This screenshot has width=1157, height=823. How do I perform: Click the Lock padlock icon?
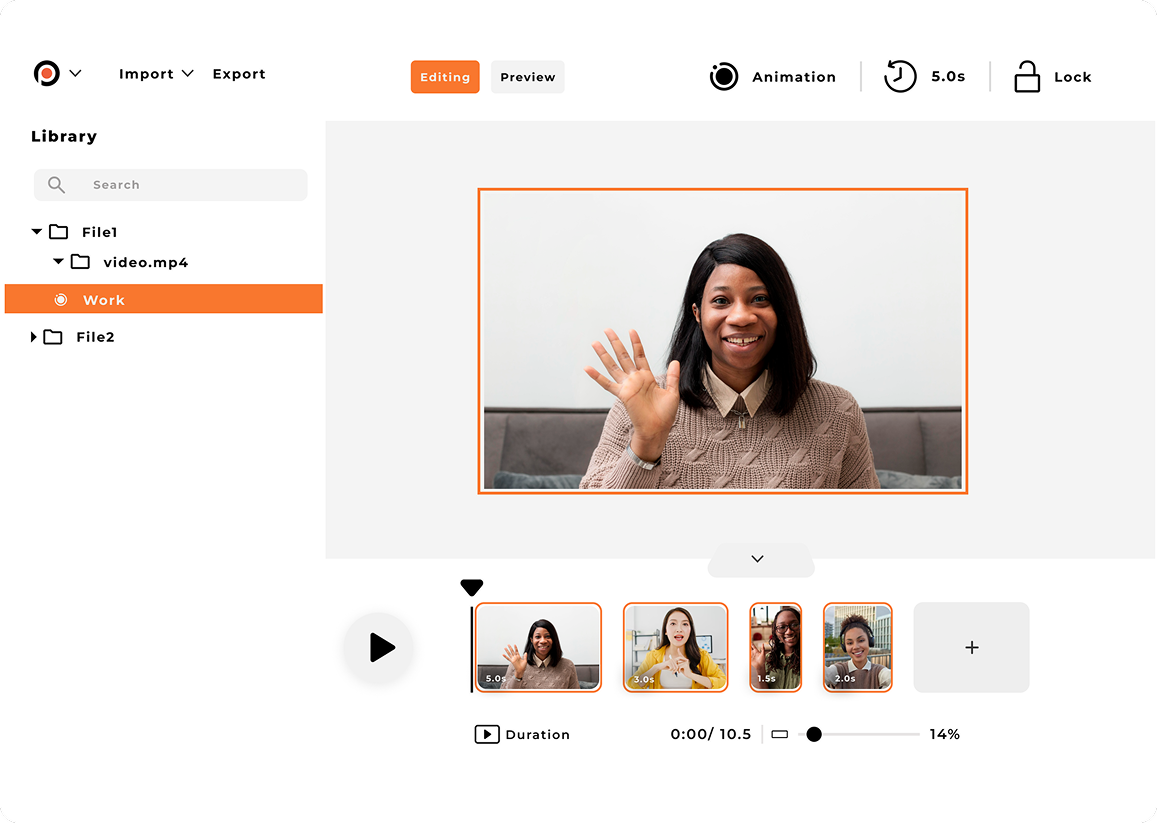coord(1026,76)
